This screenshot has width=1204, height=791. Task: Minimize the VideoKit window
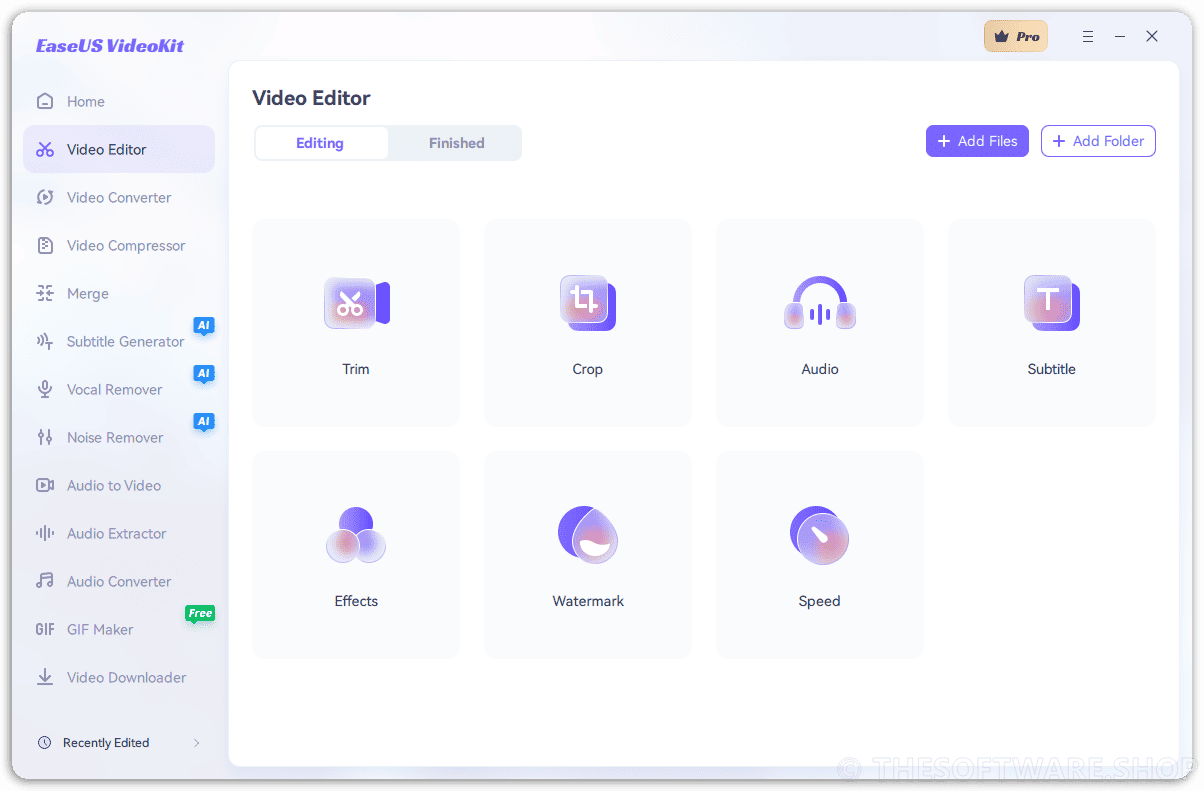[1120, 36]
